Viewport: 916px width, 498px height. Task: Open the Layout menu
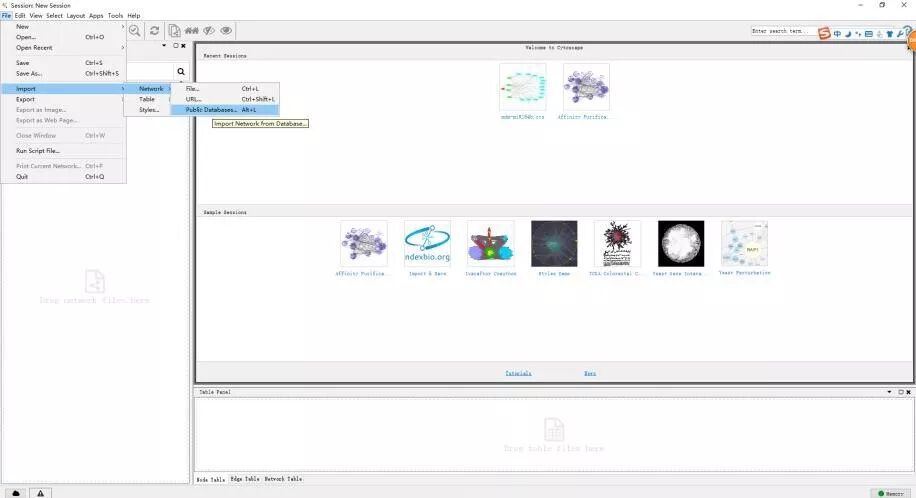point(76,16)
